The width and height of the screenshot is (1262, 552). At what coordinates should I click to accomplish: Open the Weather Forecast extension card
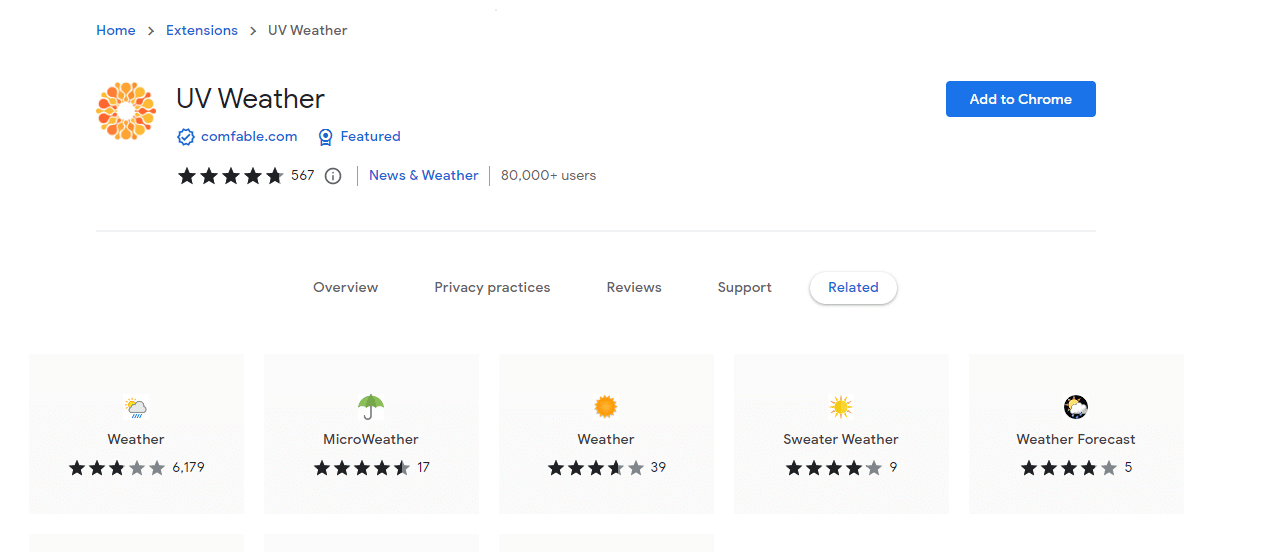pos(1076,434)
